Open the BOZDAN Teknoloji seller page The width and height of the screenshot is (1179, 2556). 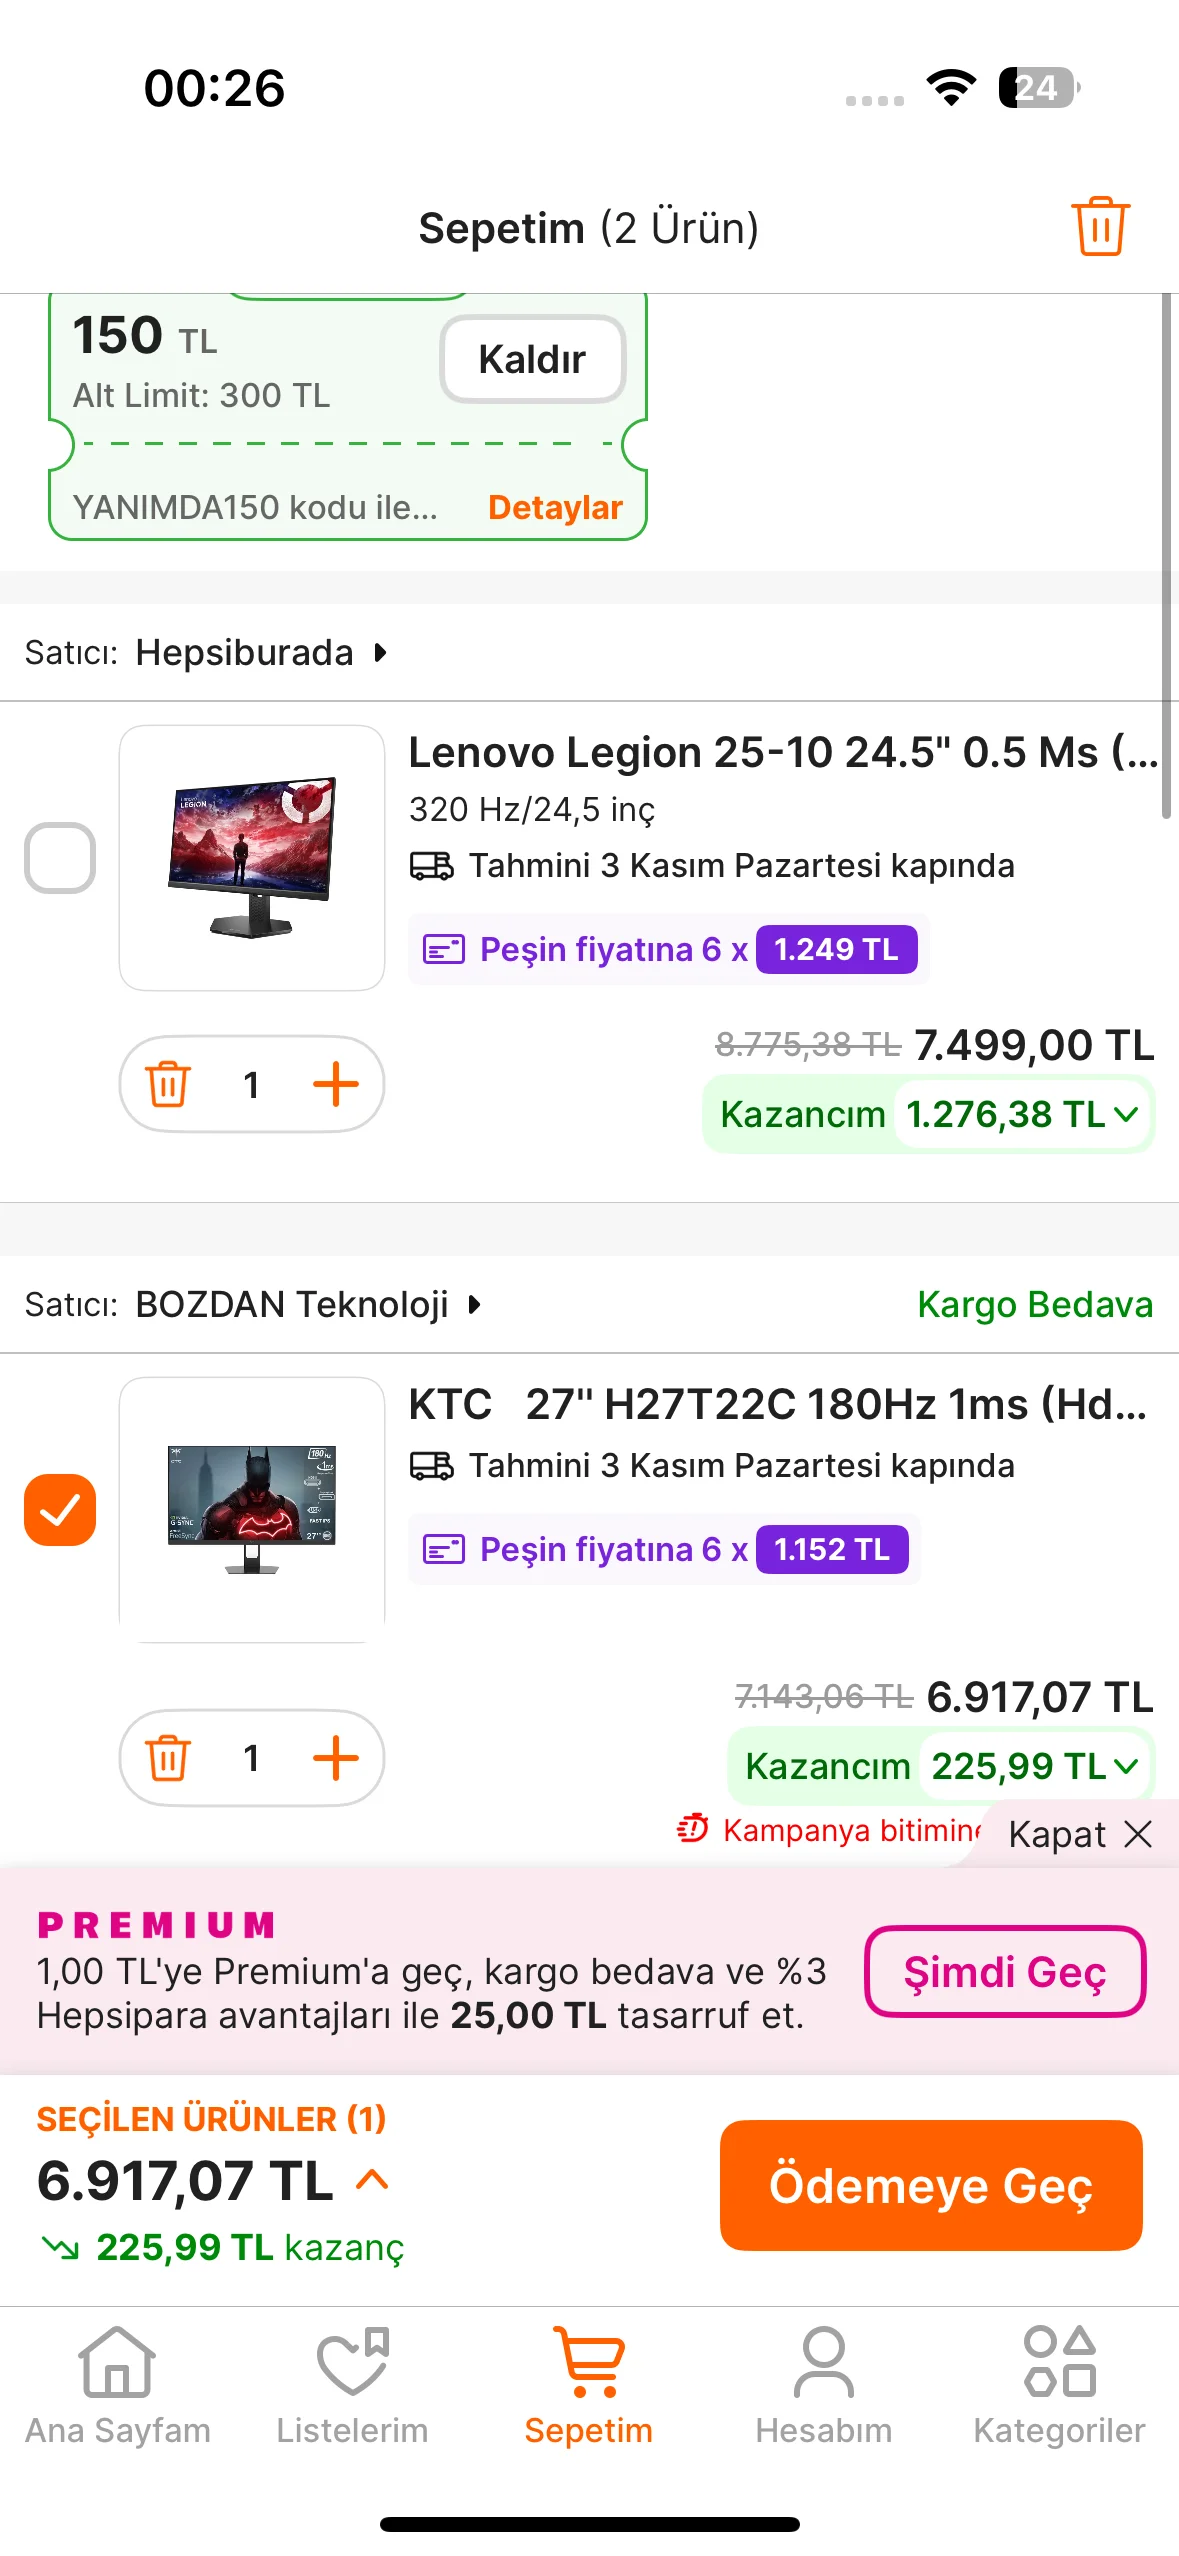click(x=307, y=1305)
